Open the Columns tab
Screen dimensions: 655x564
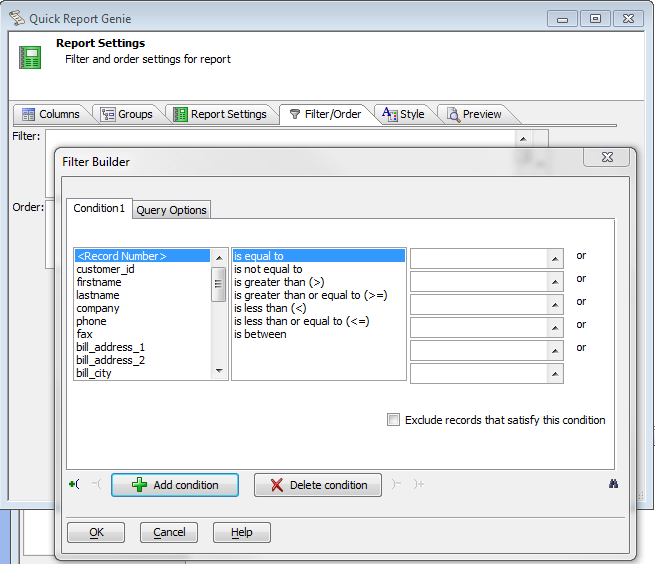[51, 114]
